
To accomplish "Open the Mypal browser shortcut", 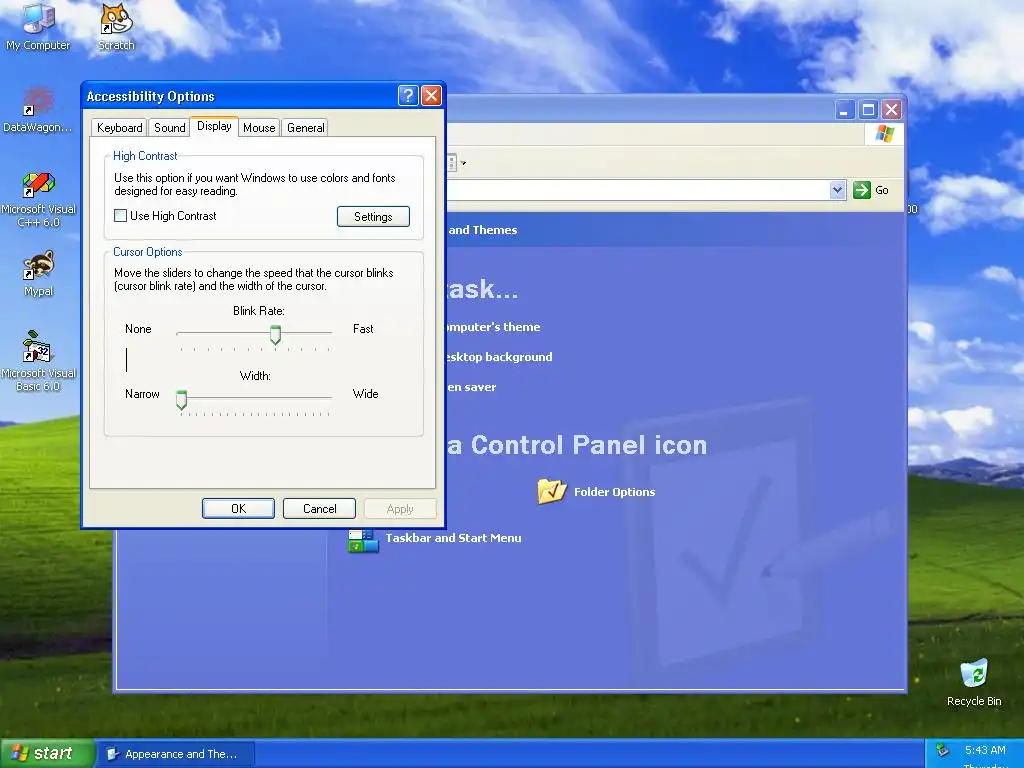I will tap(38, 273).
